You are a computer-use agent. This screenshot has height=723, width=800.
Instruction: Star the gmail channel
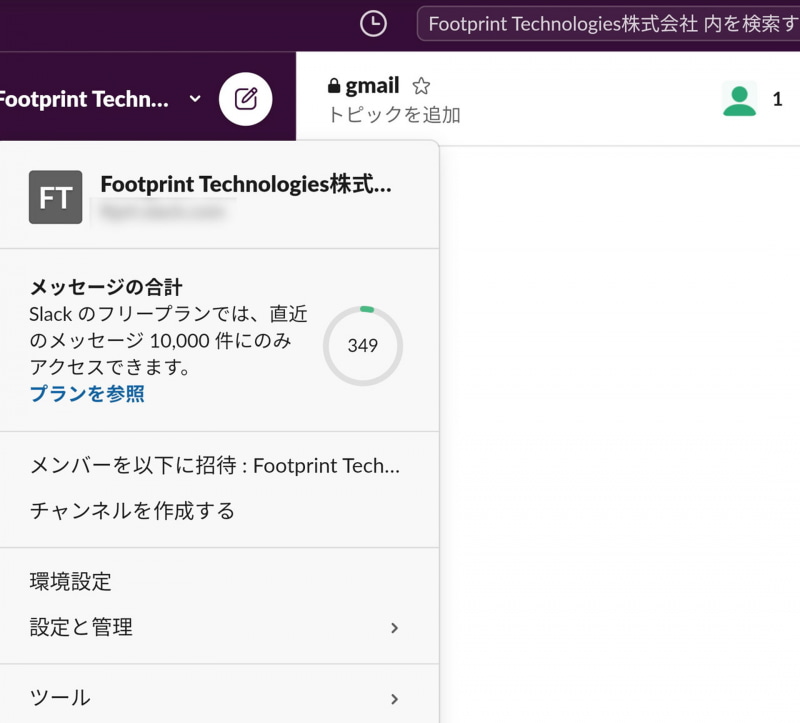(421, 86)
